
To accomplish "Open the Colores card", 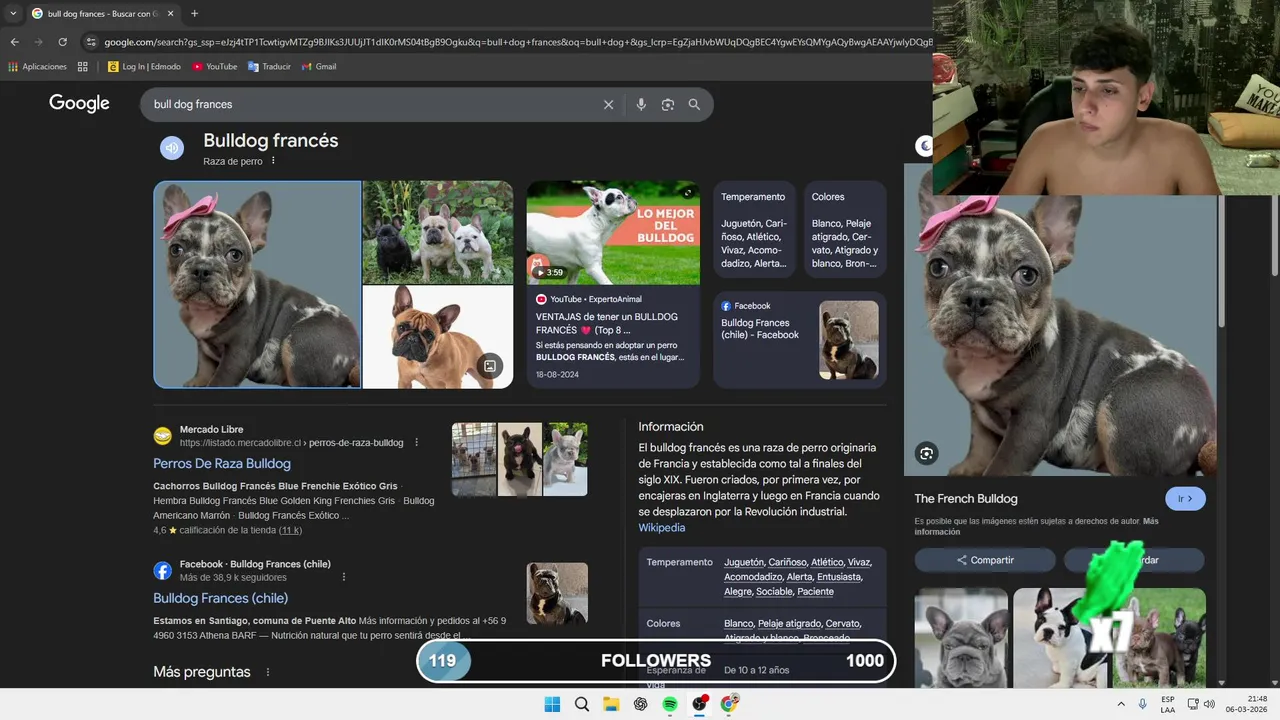I will (x=845, y=228).
